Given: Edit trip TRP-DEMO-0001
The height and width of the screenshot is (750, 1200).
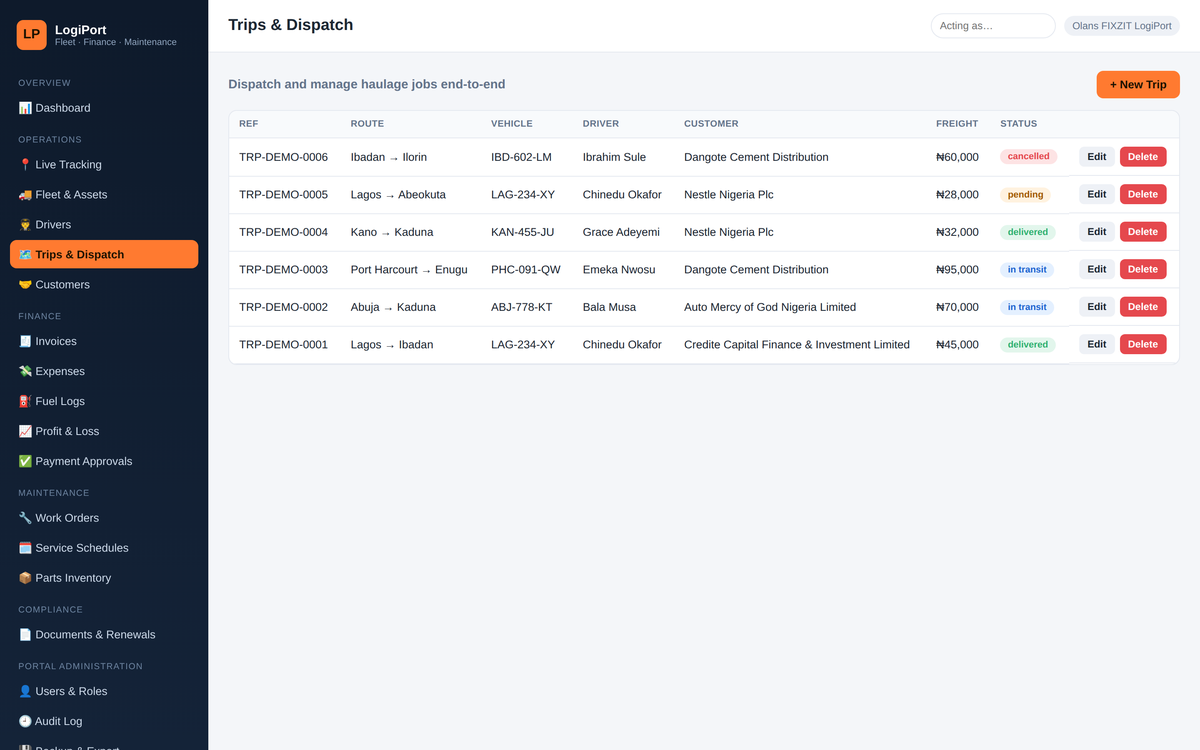Looking at the screenshot, I should click(1097, 344).
